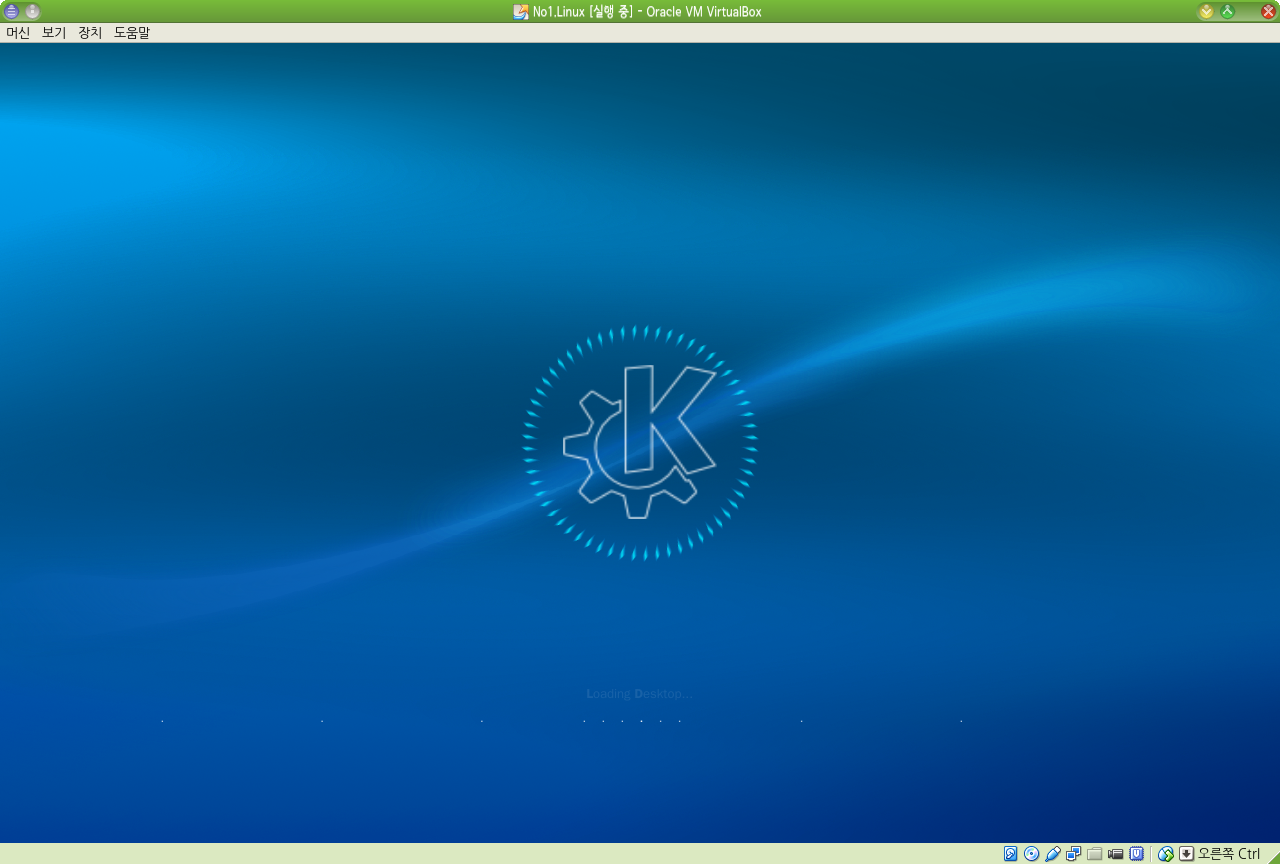Open the 머신 menu
Image resolution: width=1280 pixels, height=864 pixels.
(x=18, y=33)
